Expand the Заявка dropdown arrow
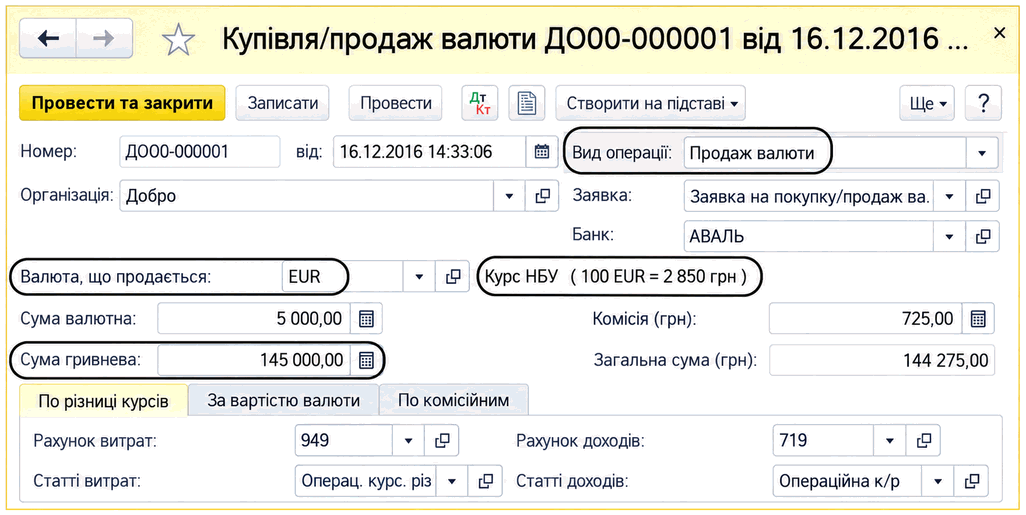1026x515 pixels. click(x=950, y=196)
